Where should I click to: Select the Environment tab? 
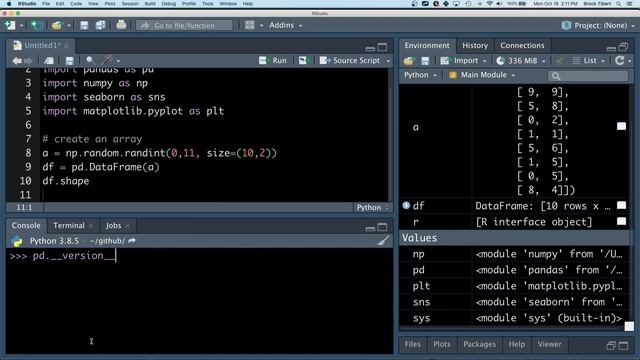[x=427, y=45]
